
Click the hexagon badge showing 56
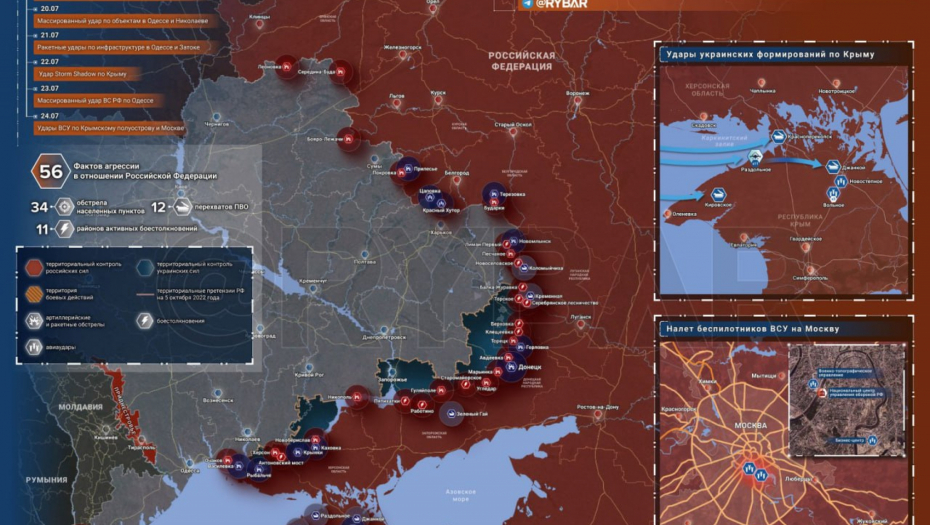(50, 171)
